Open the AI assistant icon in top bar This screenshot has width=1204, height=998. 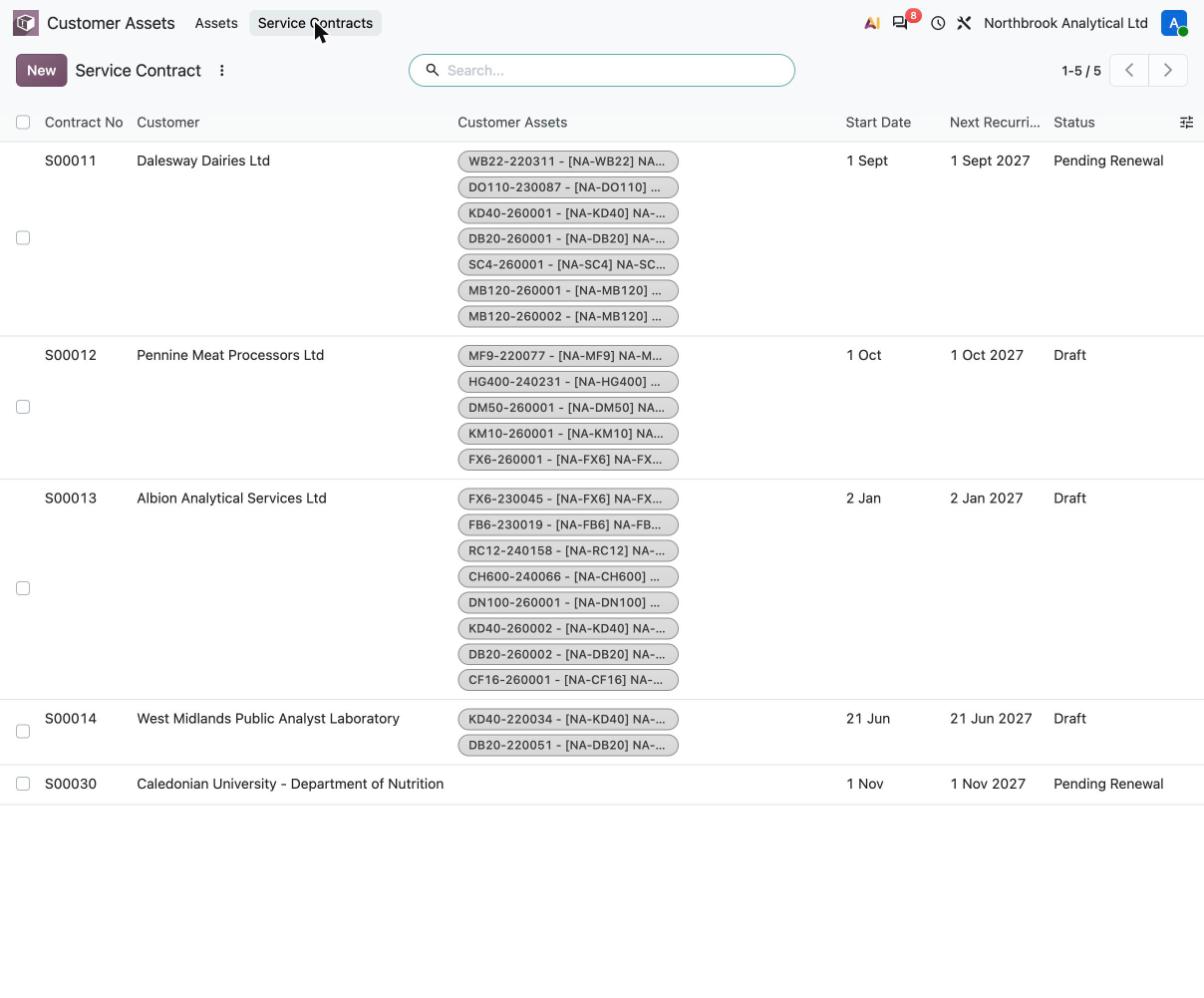pyautogui.click(x=872, y=23)
